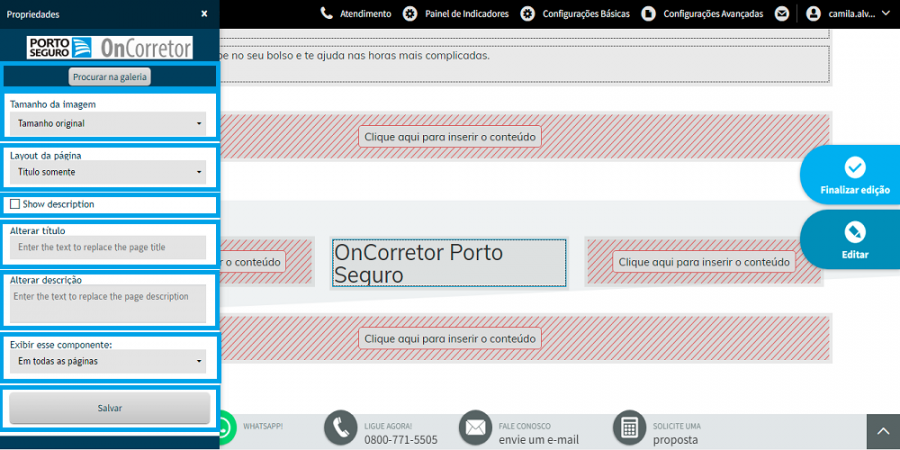Click Procurar na galeria button
Viewport: 900px width, 450px height.
pos(110,77)
